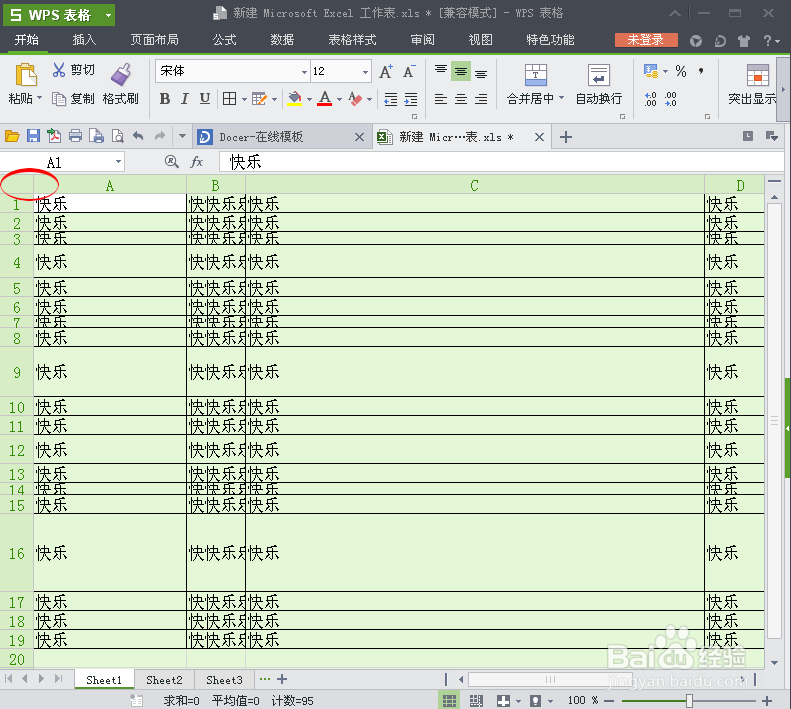Viewport: 791px width, 709px height.
Task: Align text to bottom
Action: 481,73
